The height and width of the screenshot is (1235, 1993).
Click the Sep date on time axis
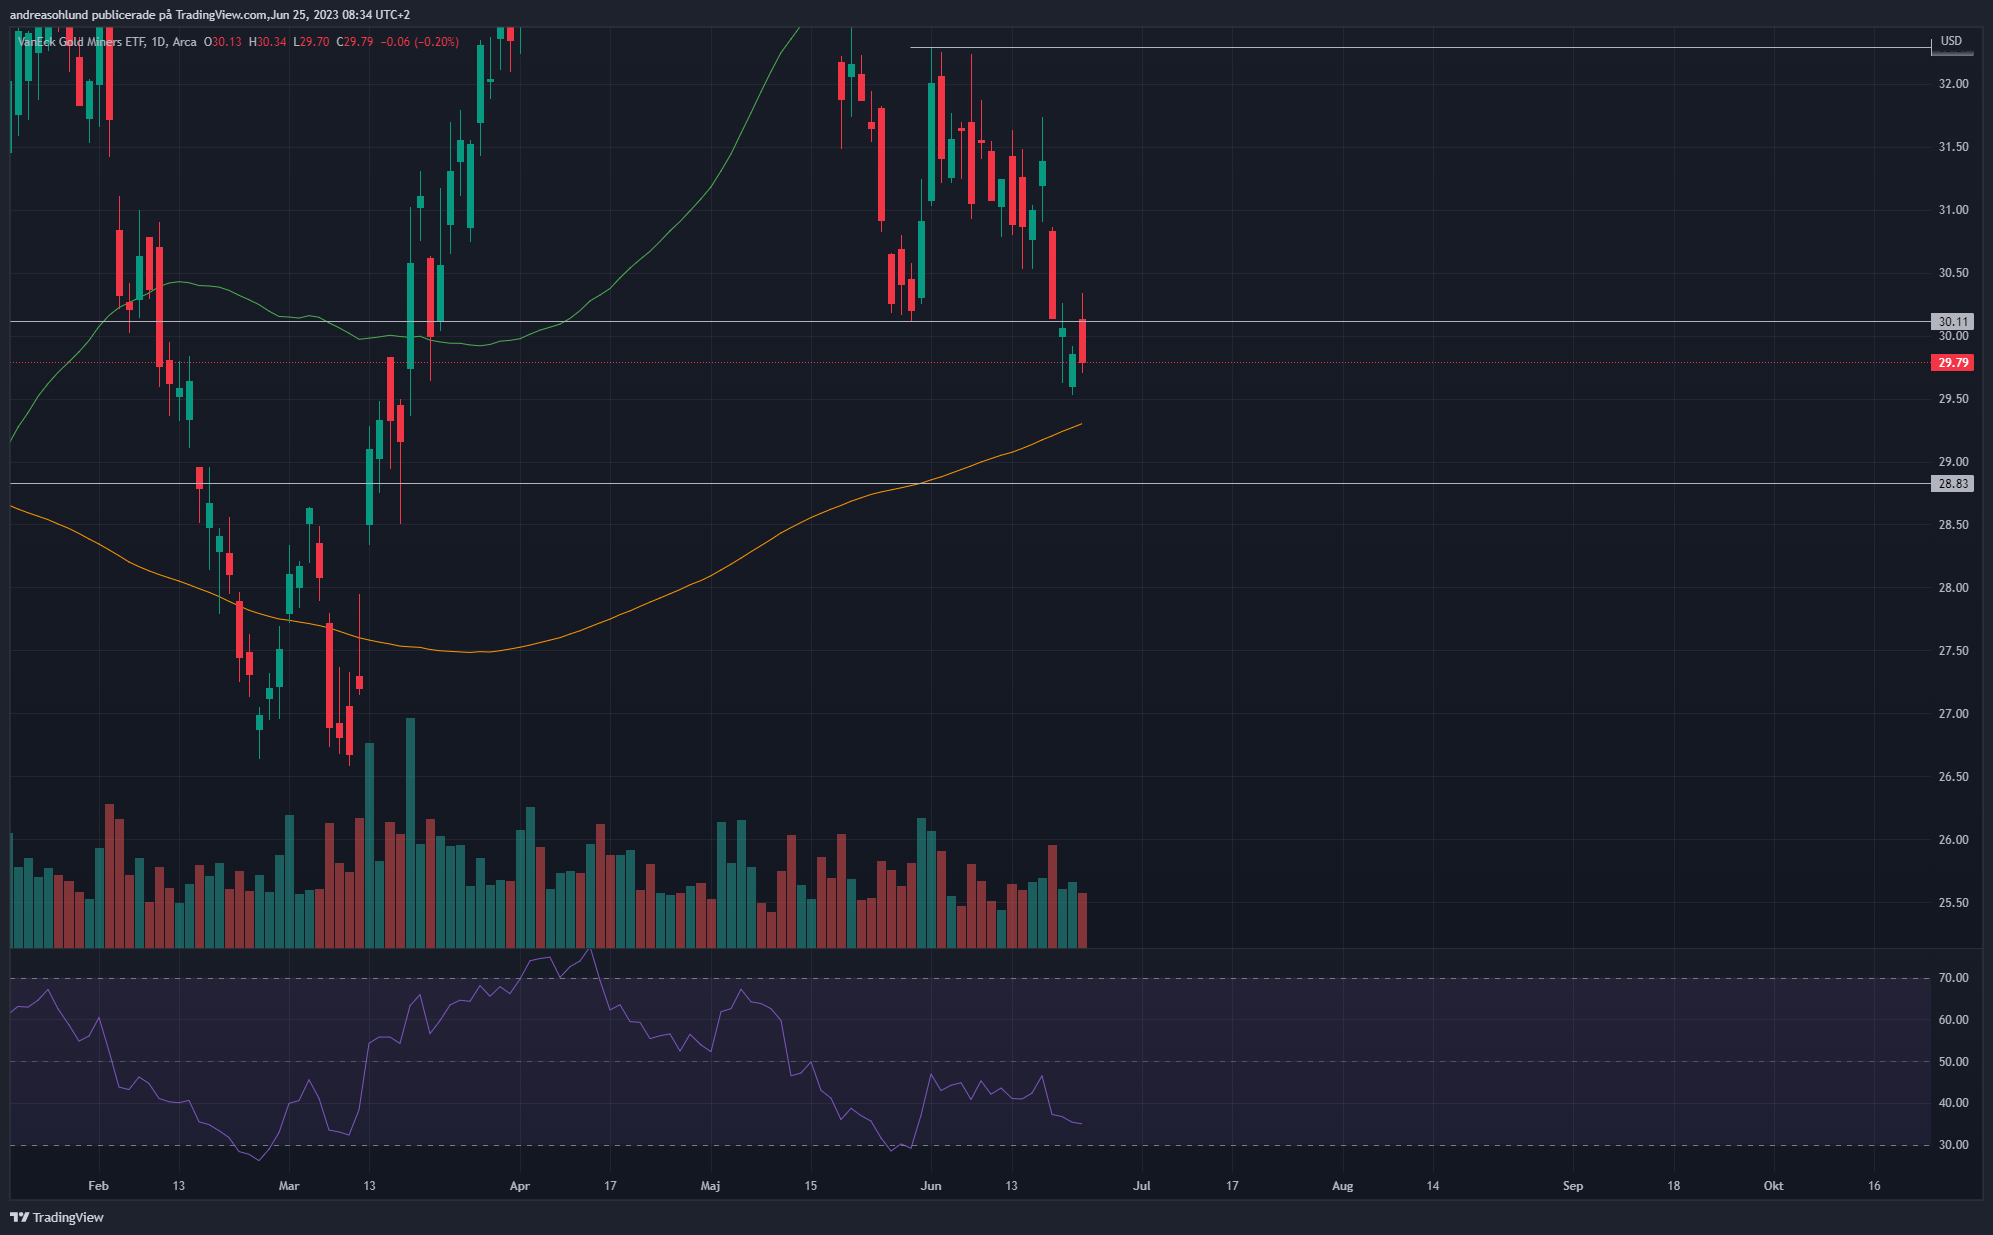pyautogui.click(x=1573, y=1186)
